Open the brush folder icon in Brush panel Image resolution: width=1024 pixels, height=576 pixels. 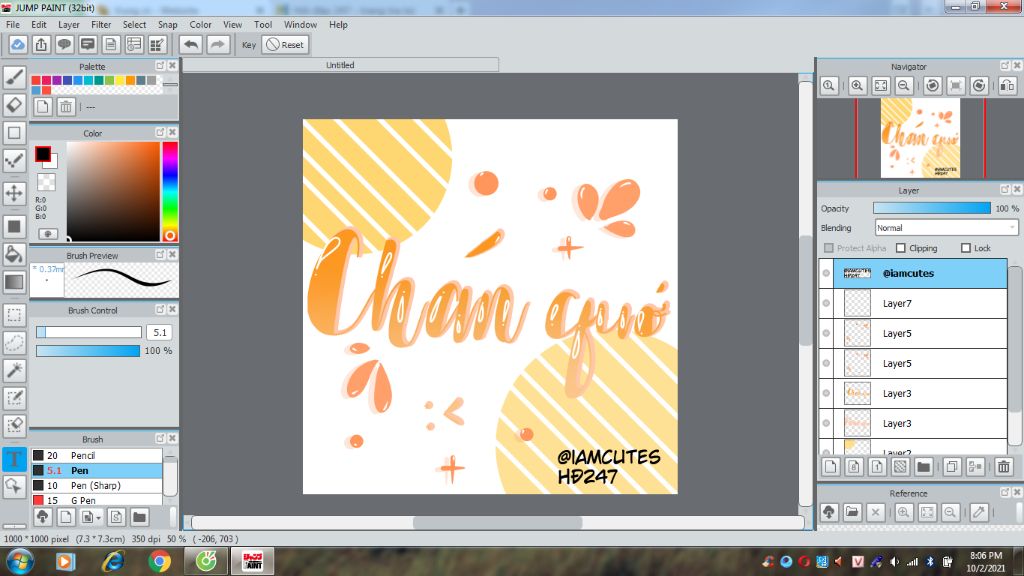click(x=139, y=517)
